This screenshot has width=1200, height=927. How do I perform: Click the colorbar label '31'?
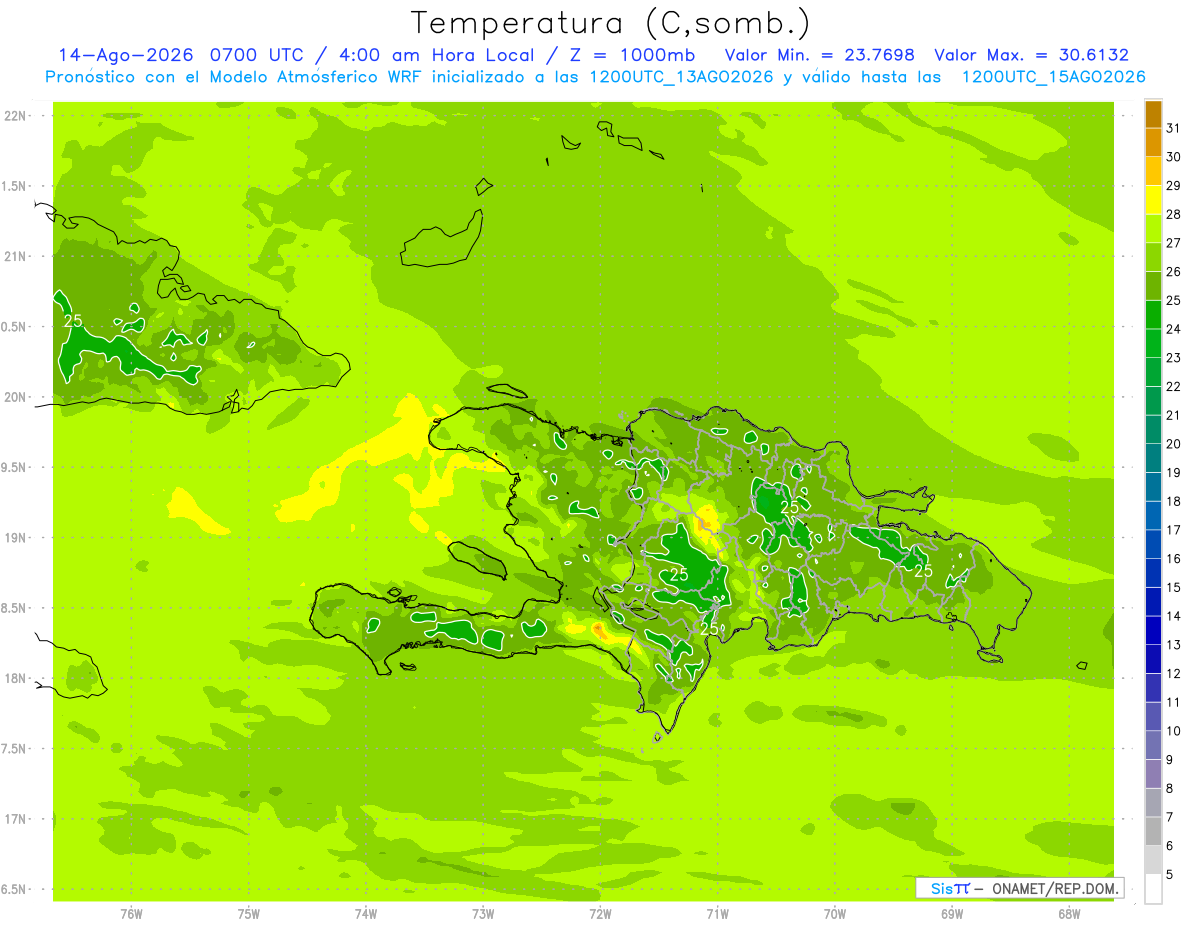[x=1173, y=128]
